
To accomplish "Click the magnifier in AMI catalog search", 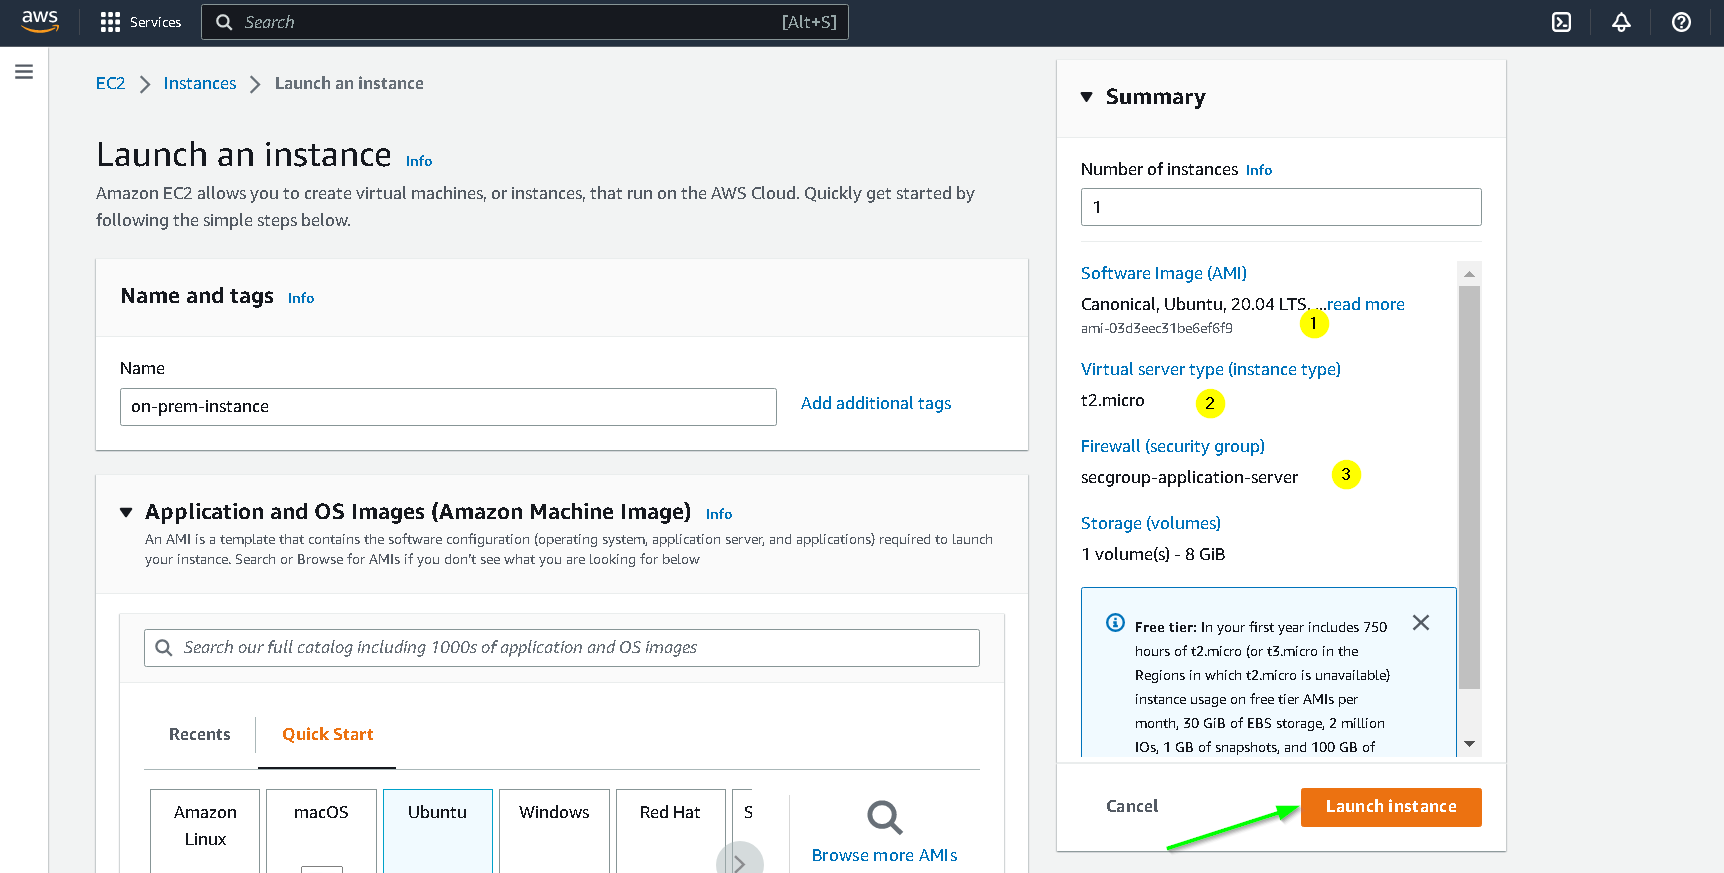I will click(x=164, y=648).
